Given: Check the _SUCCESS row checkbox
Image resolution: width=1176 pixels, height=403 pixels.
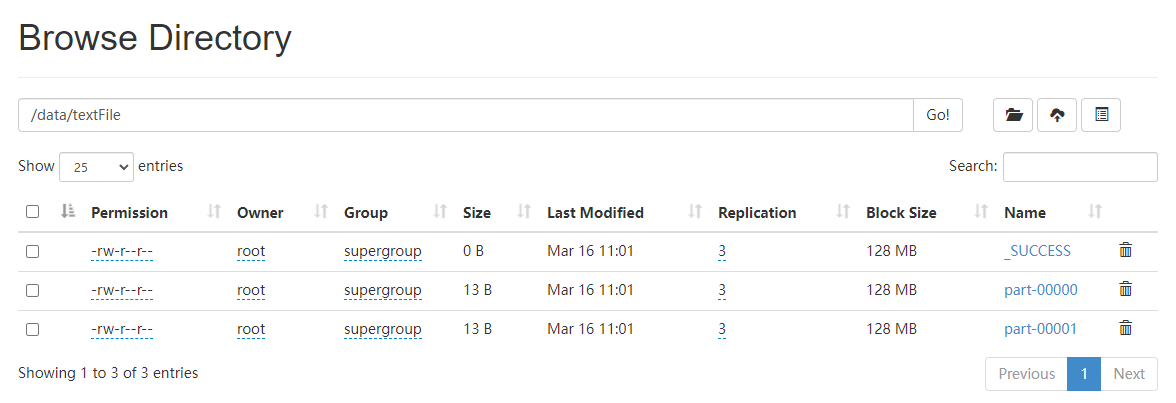Looking at the screenshot, I should [x=32, y=251].
